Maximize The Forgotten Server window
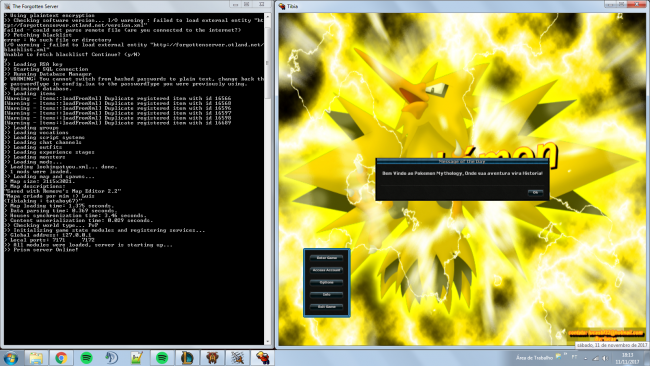This screenshot has width=650, height=366. 247,4
